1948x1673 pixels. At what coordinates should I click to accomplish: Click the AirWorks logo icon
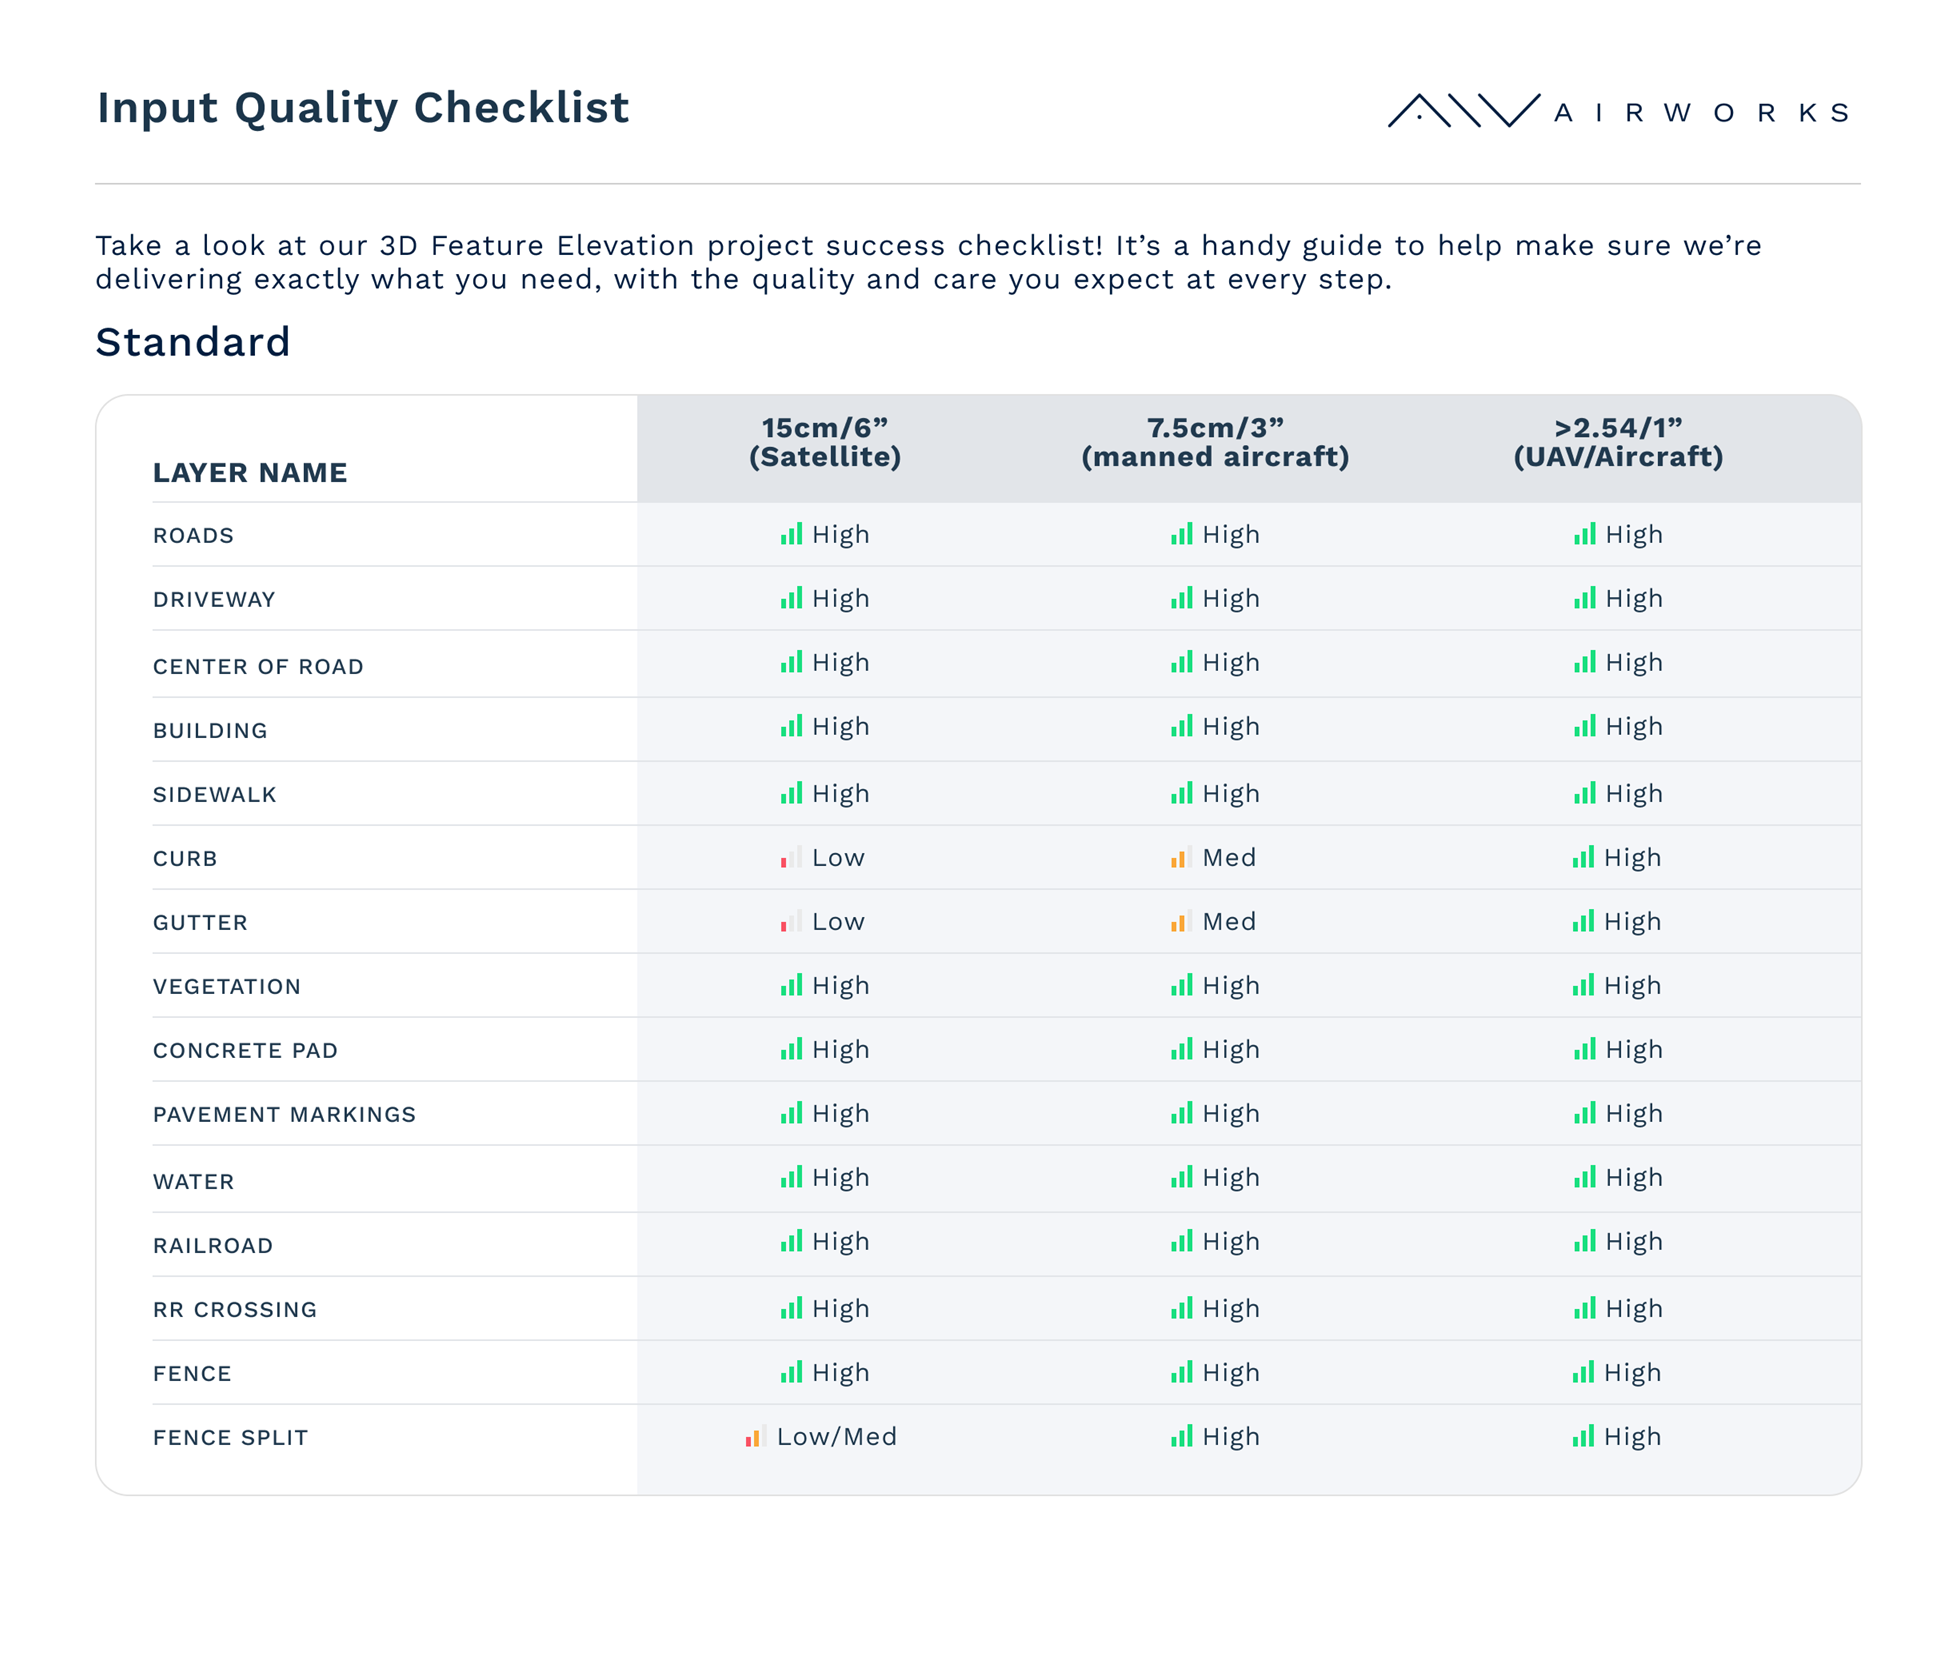tap(1463, 110)
